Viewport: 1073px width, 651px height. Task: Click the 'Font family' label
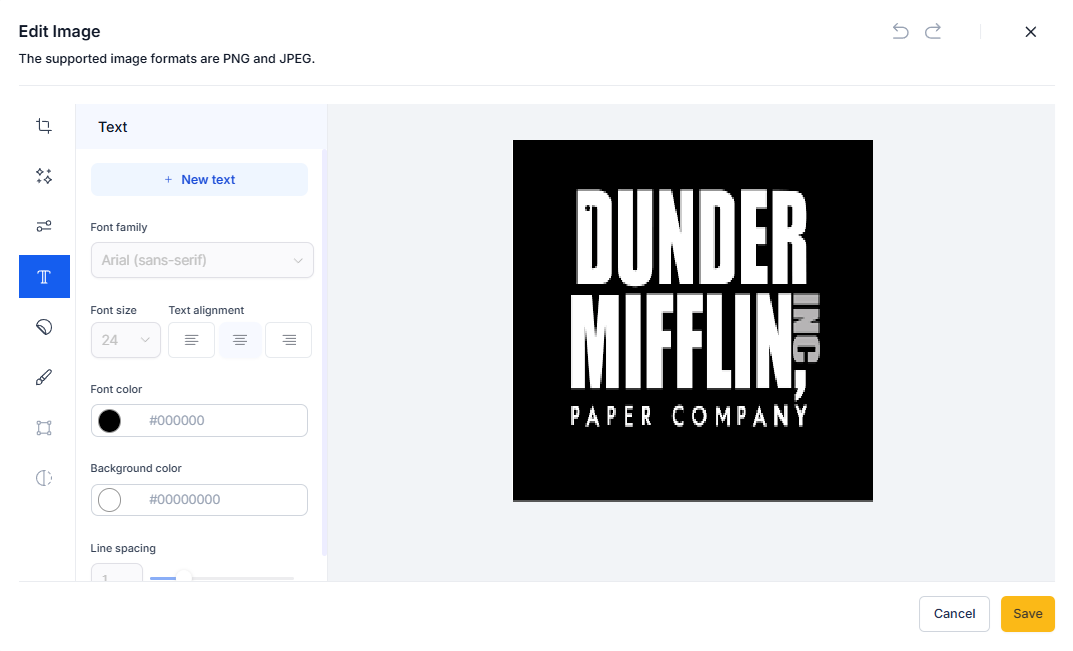click(119, 227)
